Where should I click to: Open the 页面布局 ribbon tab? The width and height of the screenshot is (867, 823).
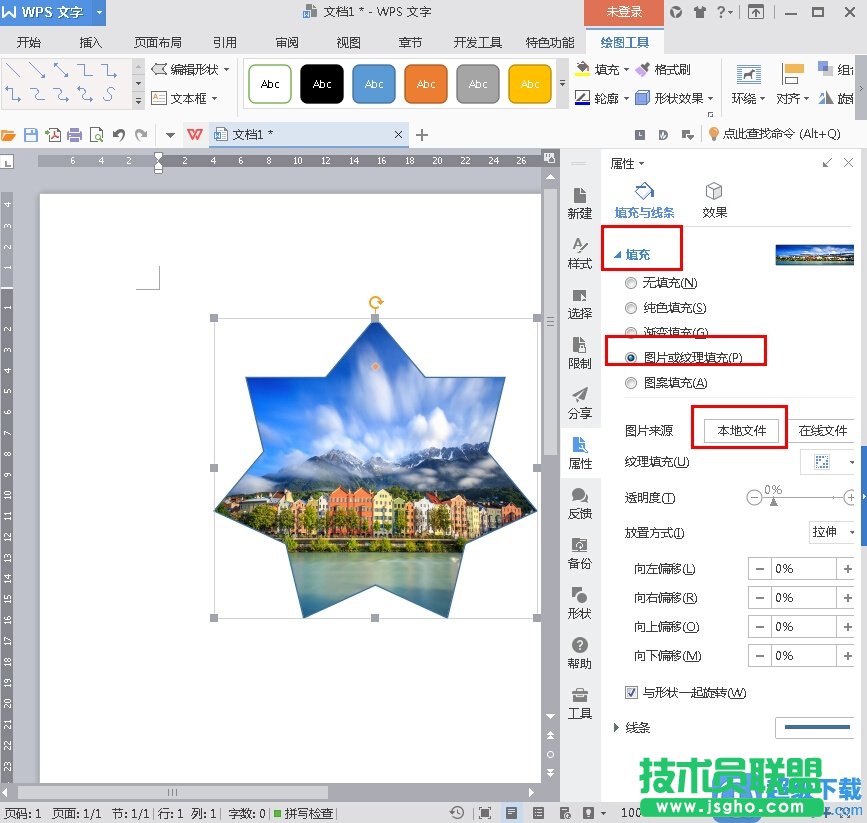coord(158,43)
